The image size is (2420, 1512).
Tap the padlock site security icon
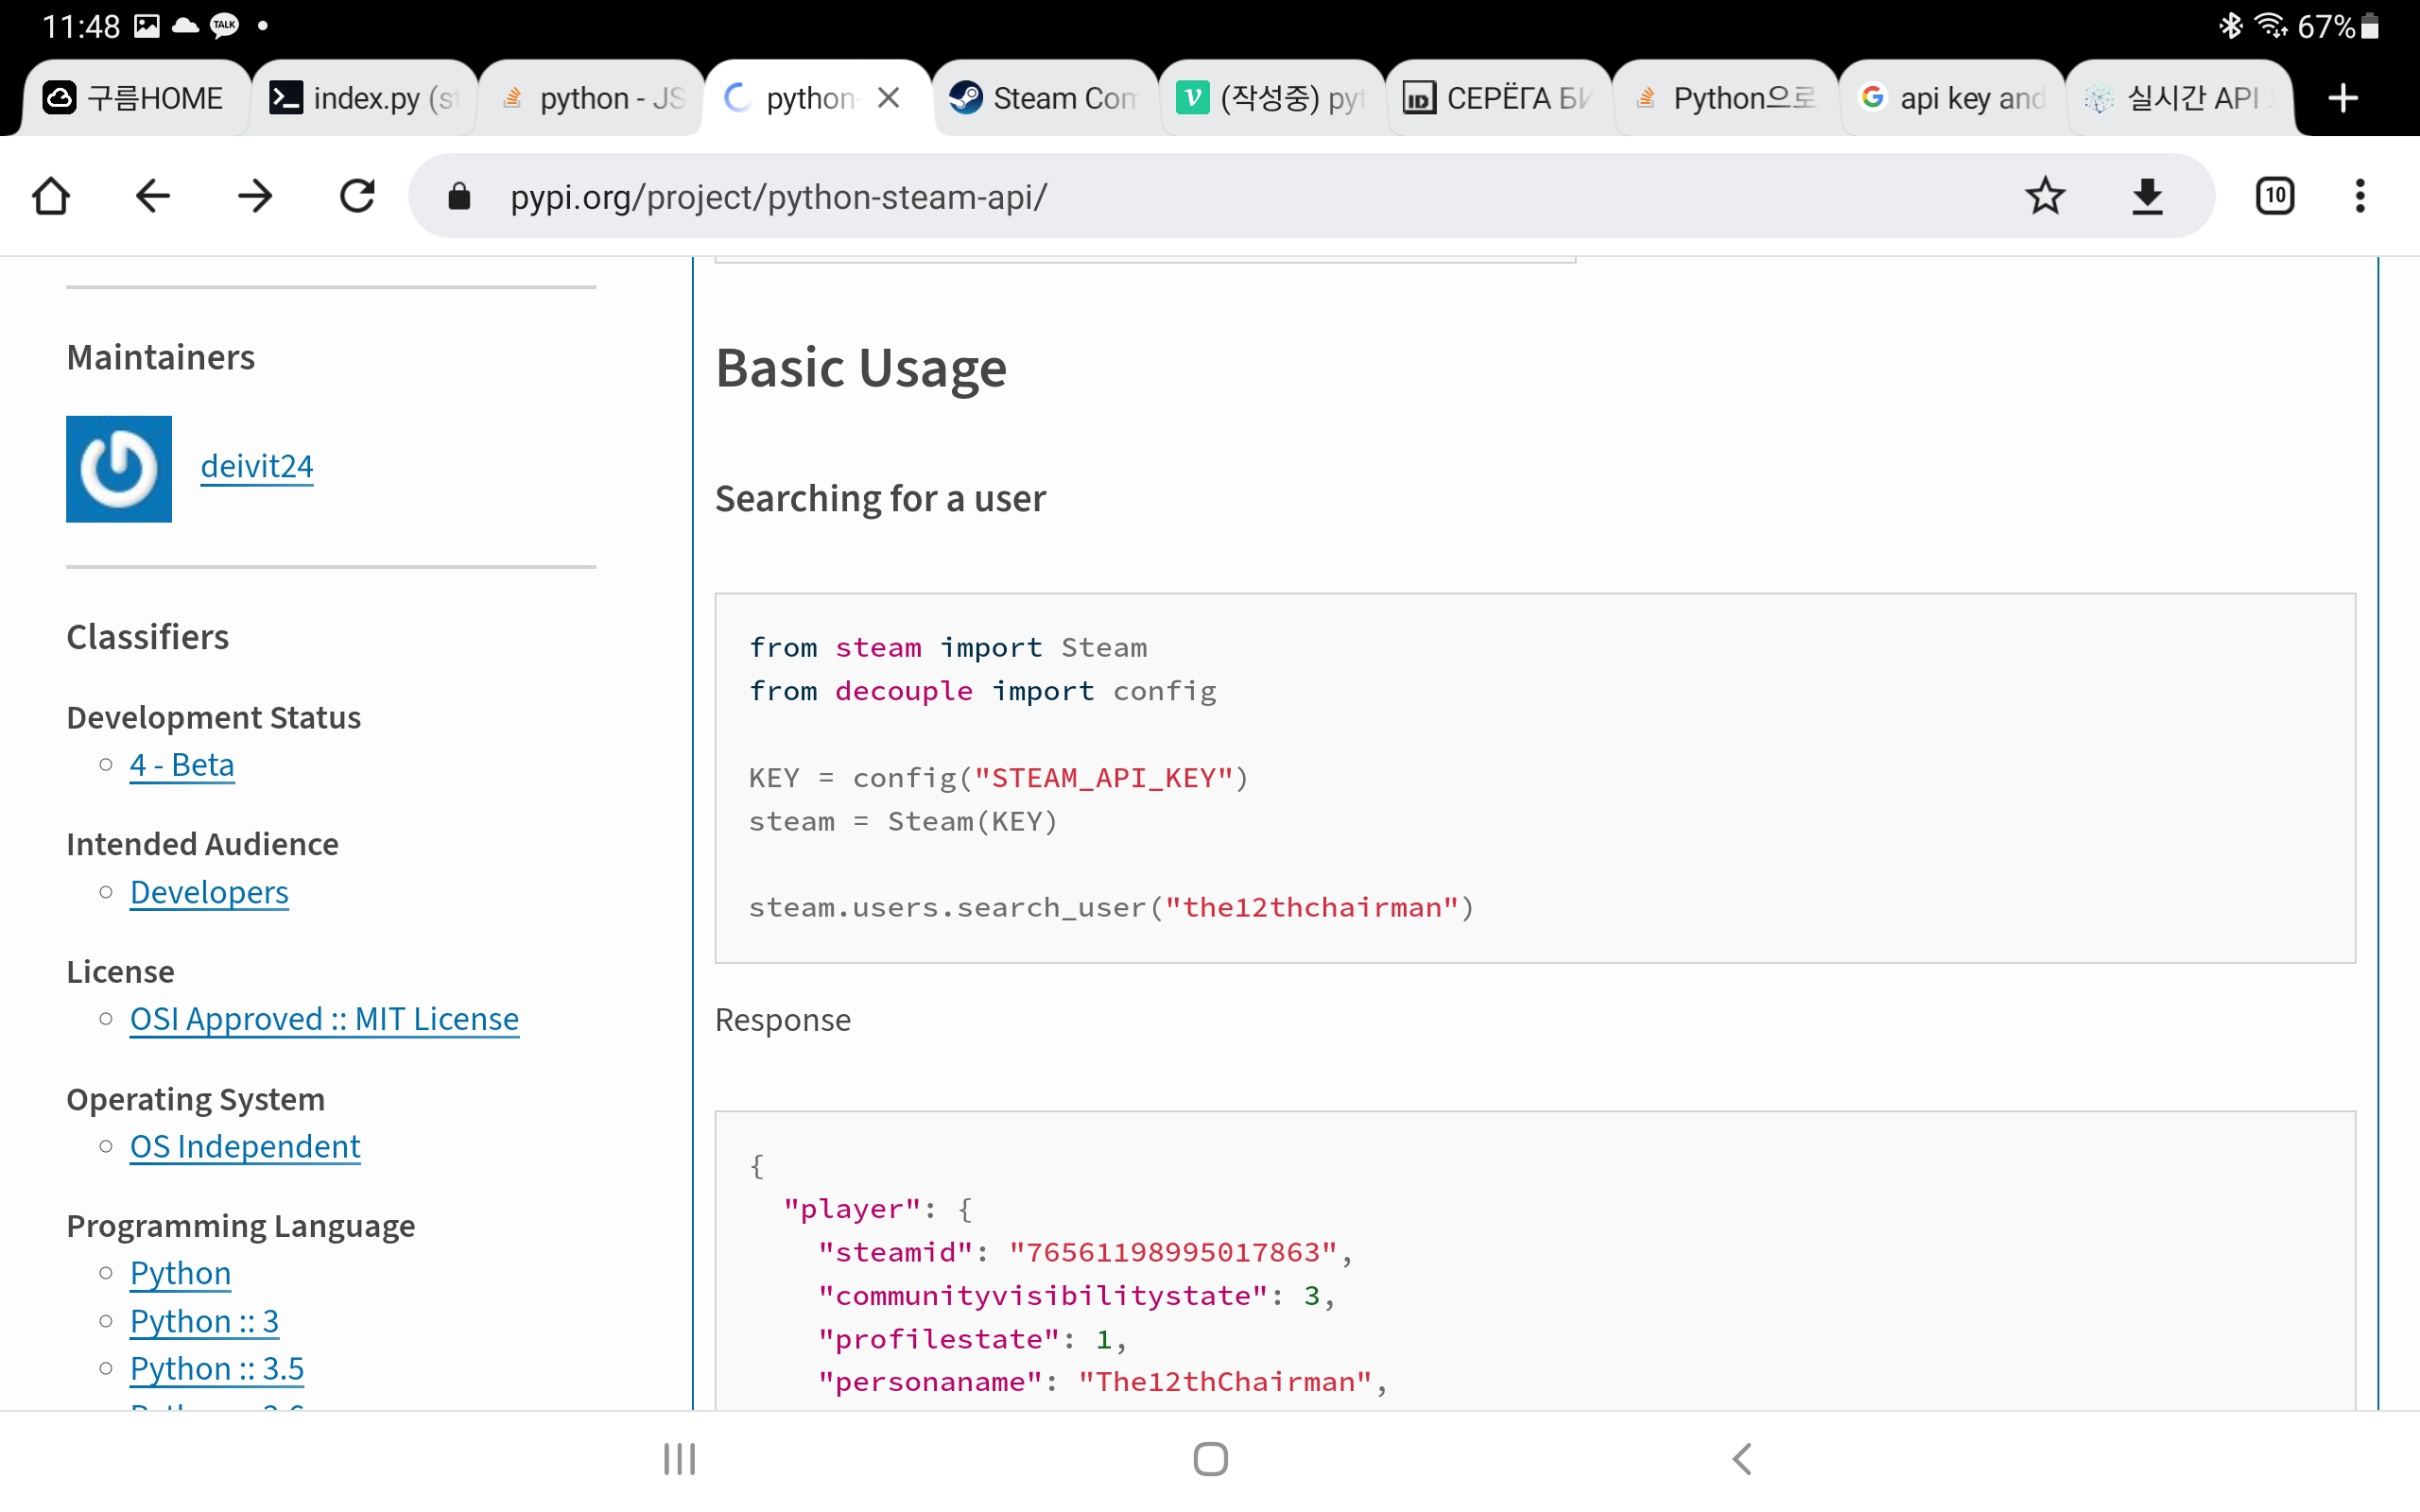click(459, 196)
